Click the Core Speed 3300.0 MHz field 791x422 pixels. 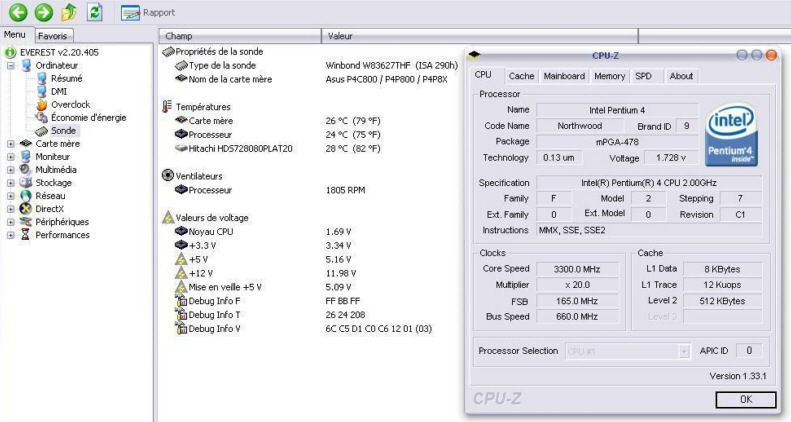click(577, 269)
